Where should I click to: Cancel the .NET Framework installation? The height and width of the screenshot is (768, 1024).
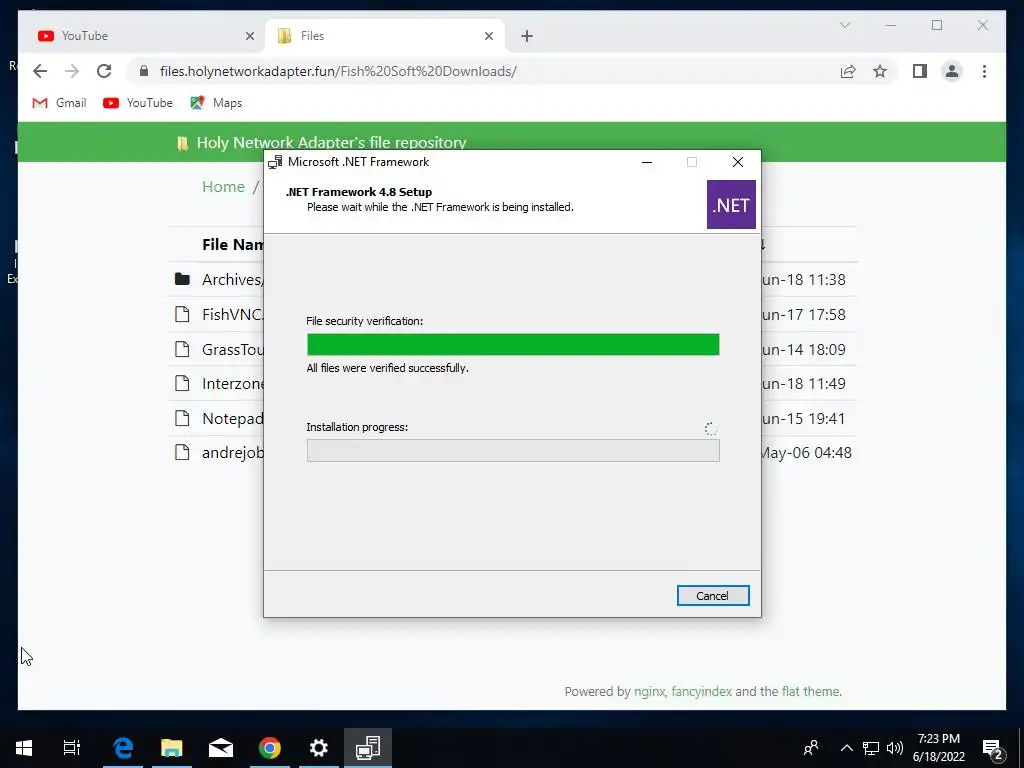pos(712,596)
